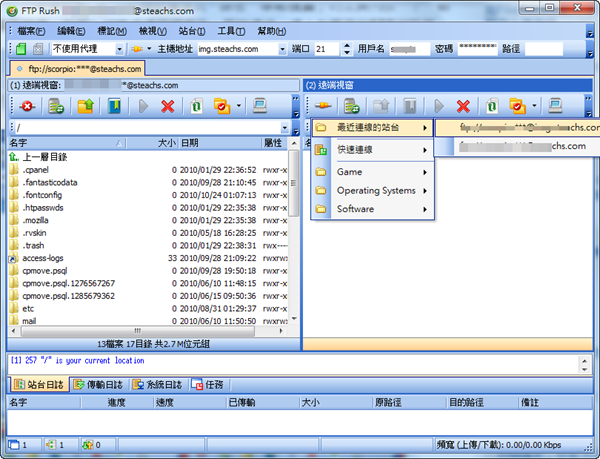Click the play arrow icon in right pane
This screenshot has height=459, width=600.
pos(439,106)
